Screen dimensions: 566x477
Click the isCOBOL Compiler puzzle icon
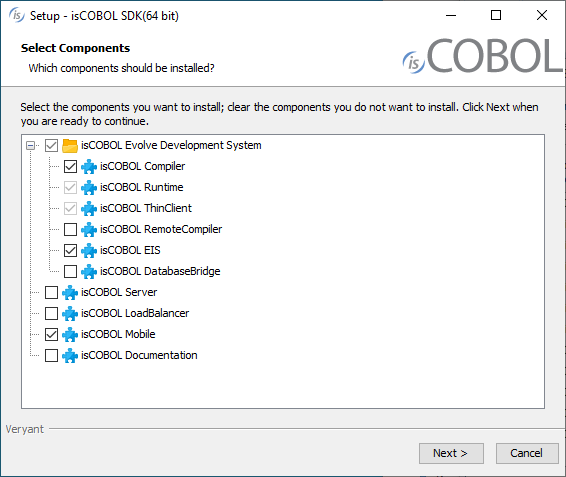point(89,166)
